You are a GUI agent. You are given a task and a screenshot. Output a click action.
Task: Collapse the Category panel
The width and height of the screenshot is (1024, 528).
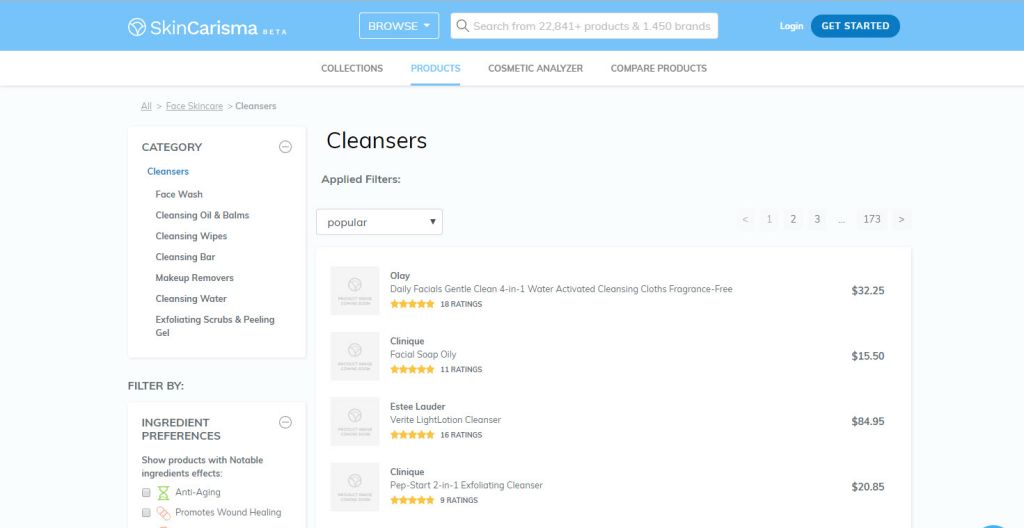click(285, 147)
